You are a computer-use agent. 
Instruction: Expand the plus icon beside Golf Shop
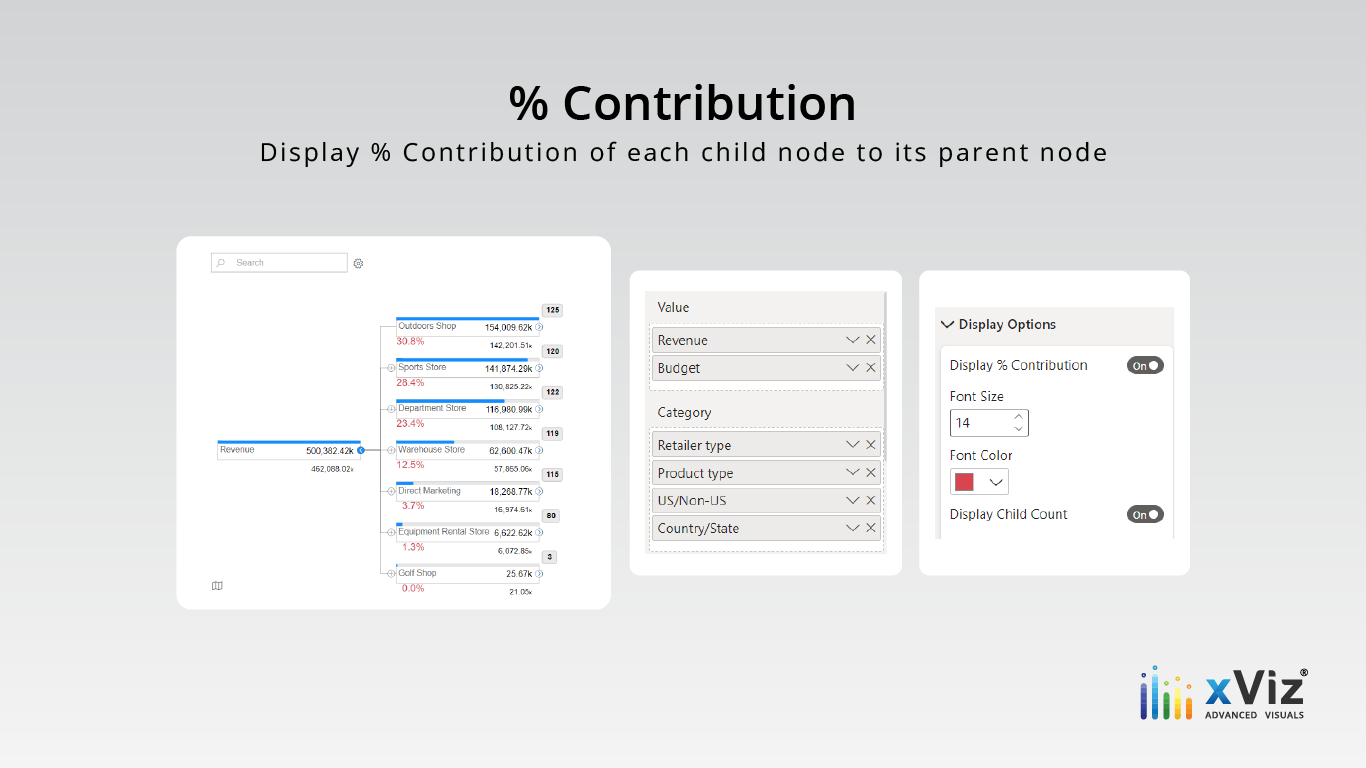pos(391,574)
